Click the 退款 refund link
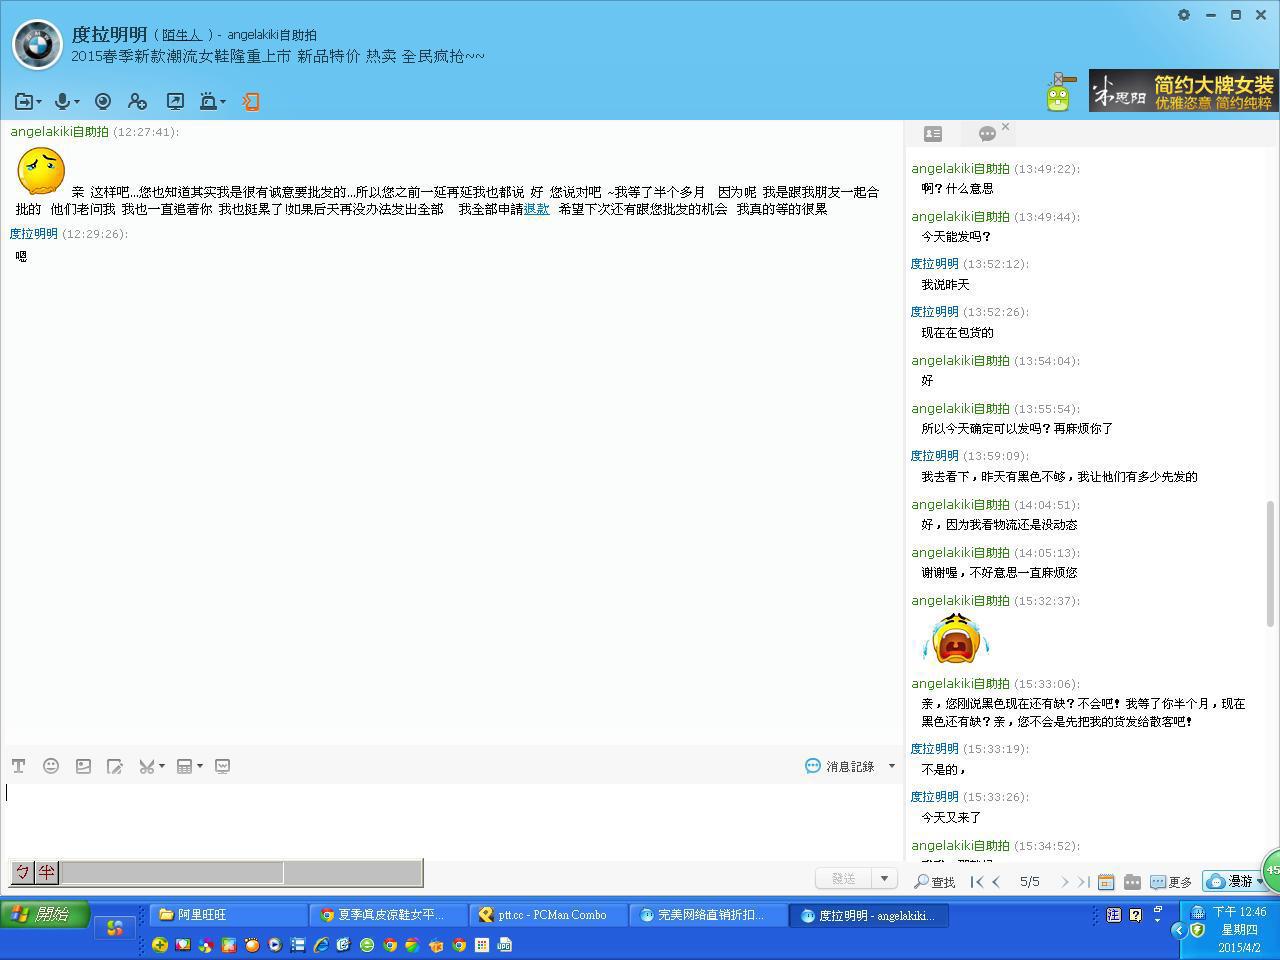This screenshot has height=960, width=1280. [537, 209]
